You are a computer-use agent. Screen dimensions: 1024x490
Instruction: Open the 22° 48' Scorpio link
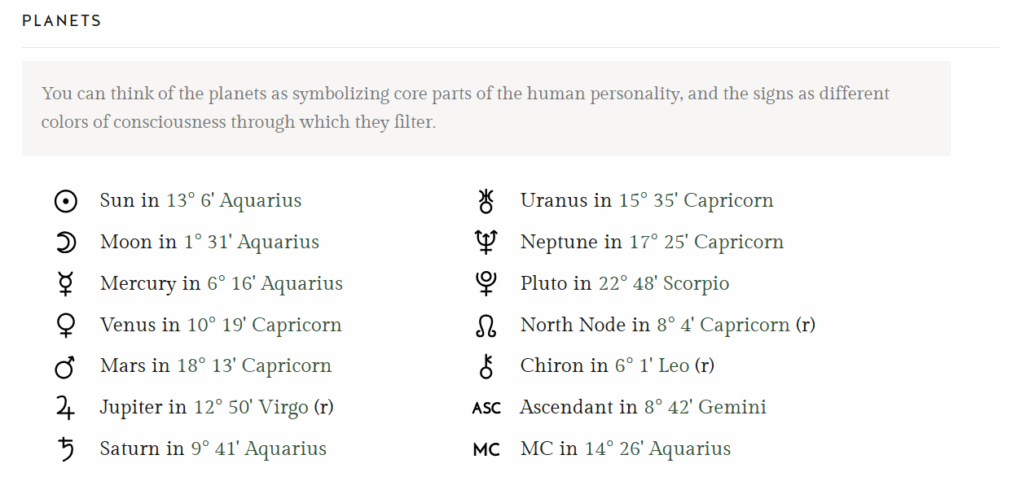click(664, 284)
